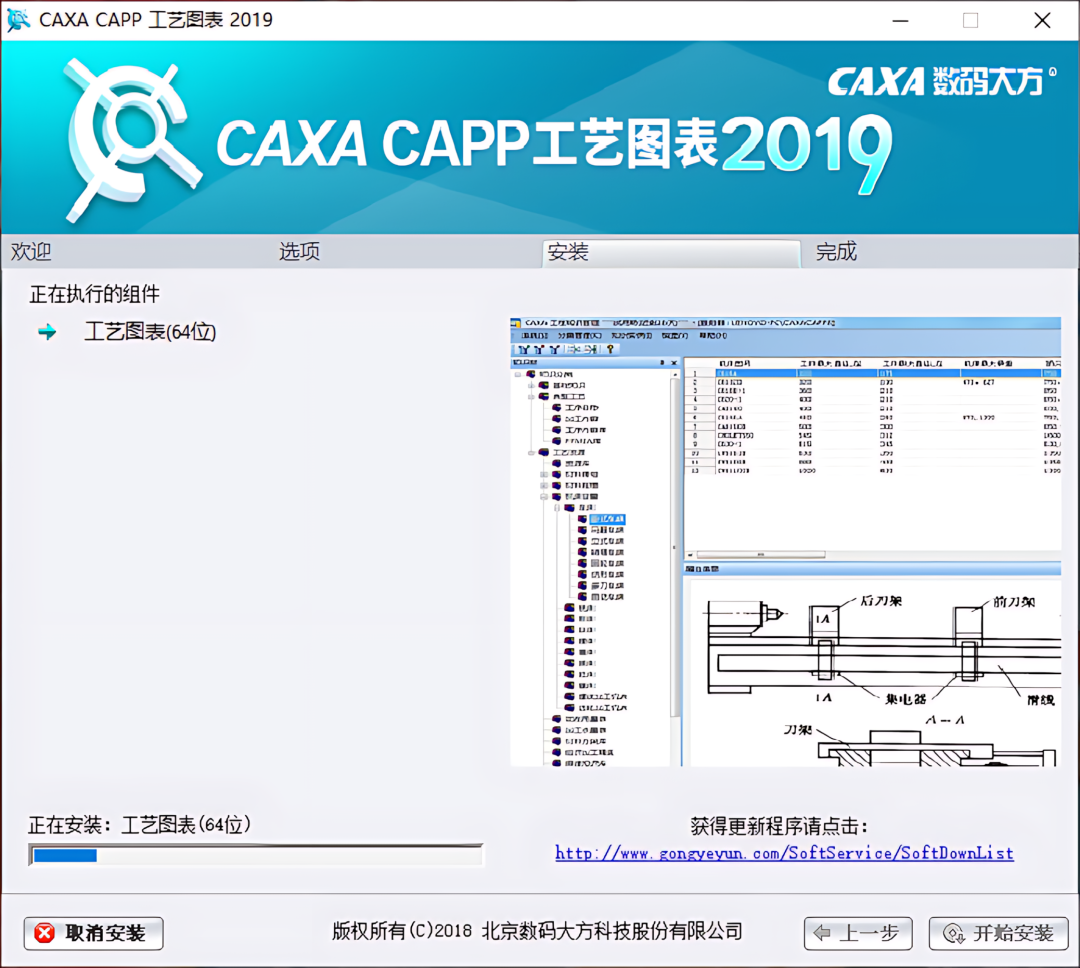1080x968 pixels.
Task: Click the installation progress bar
Action: [x=256, y=855]
